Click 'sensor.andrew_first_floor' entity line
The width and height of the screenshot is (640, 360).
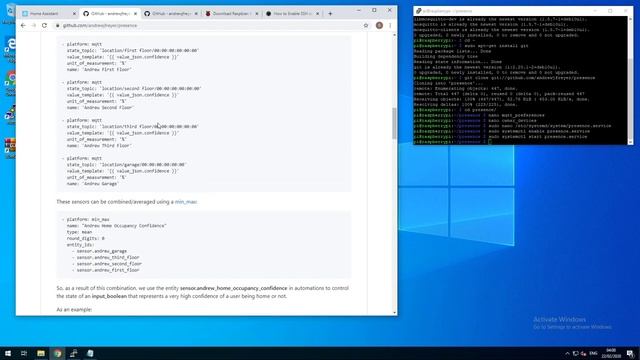[x=108, y=270]
